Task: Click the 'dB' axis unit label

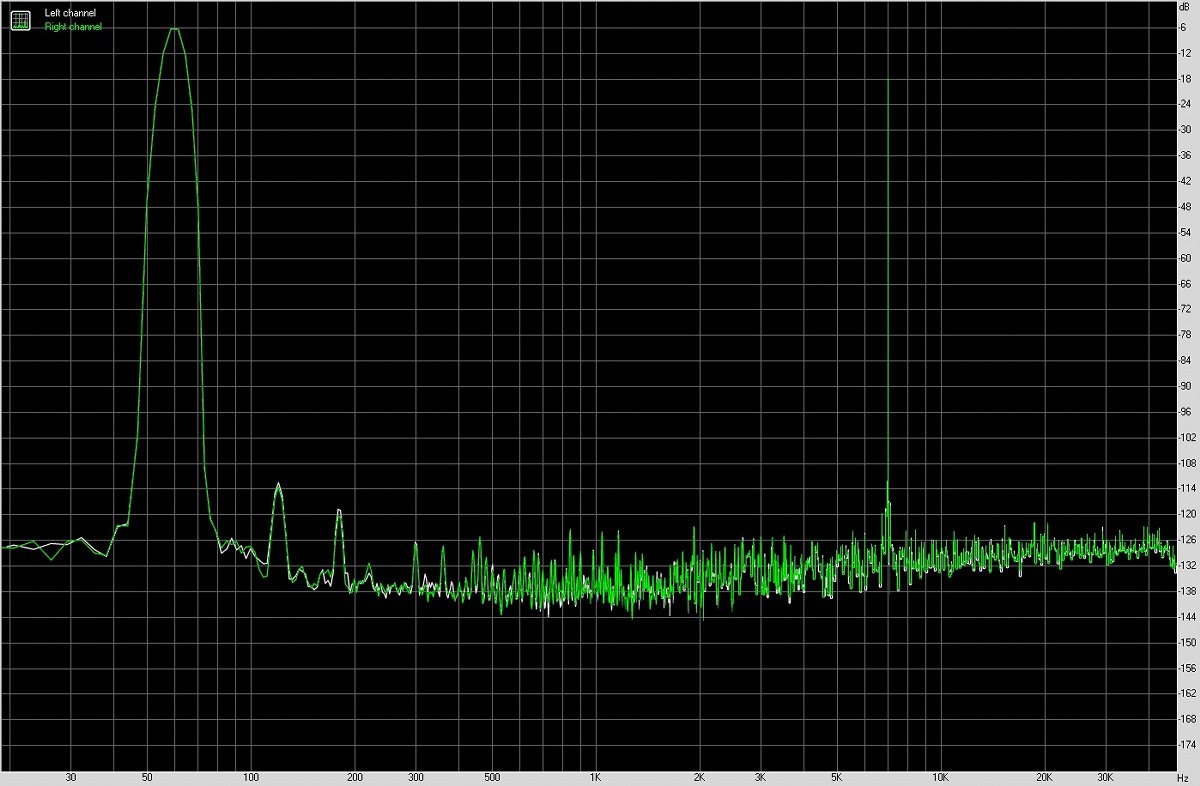Action: point(1184,8)
